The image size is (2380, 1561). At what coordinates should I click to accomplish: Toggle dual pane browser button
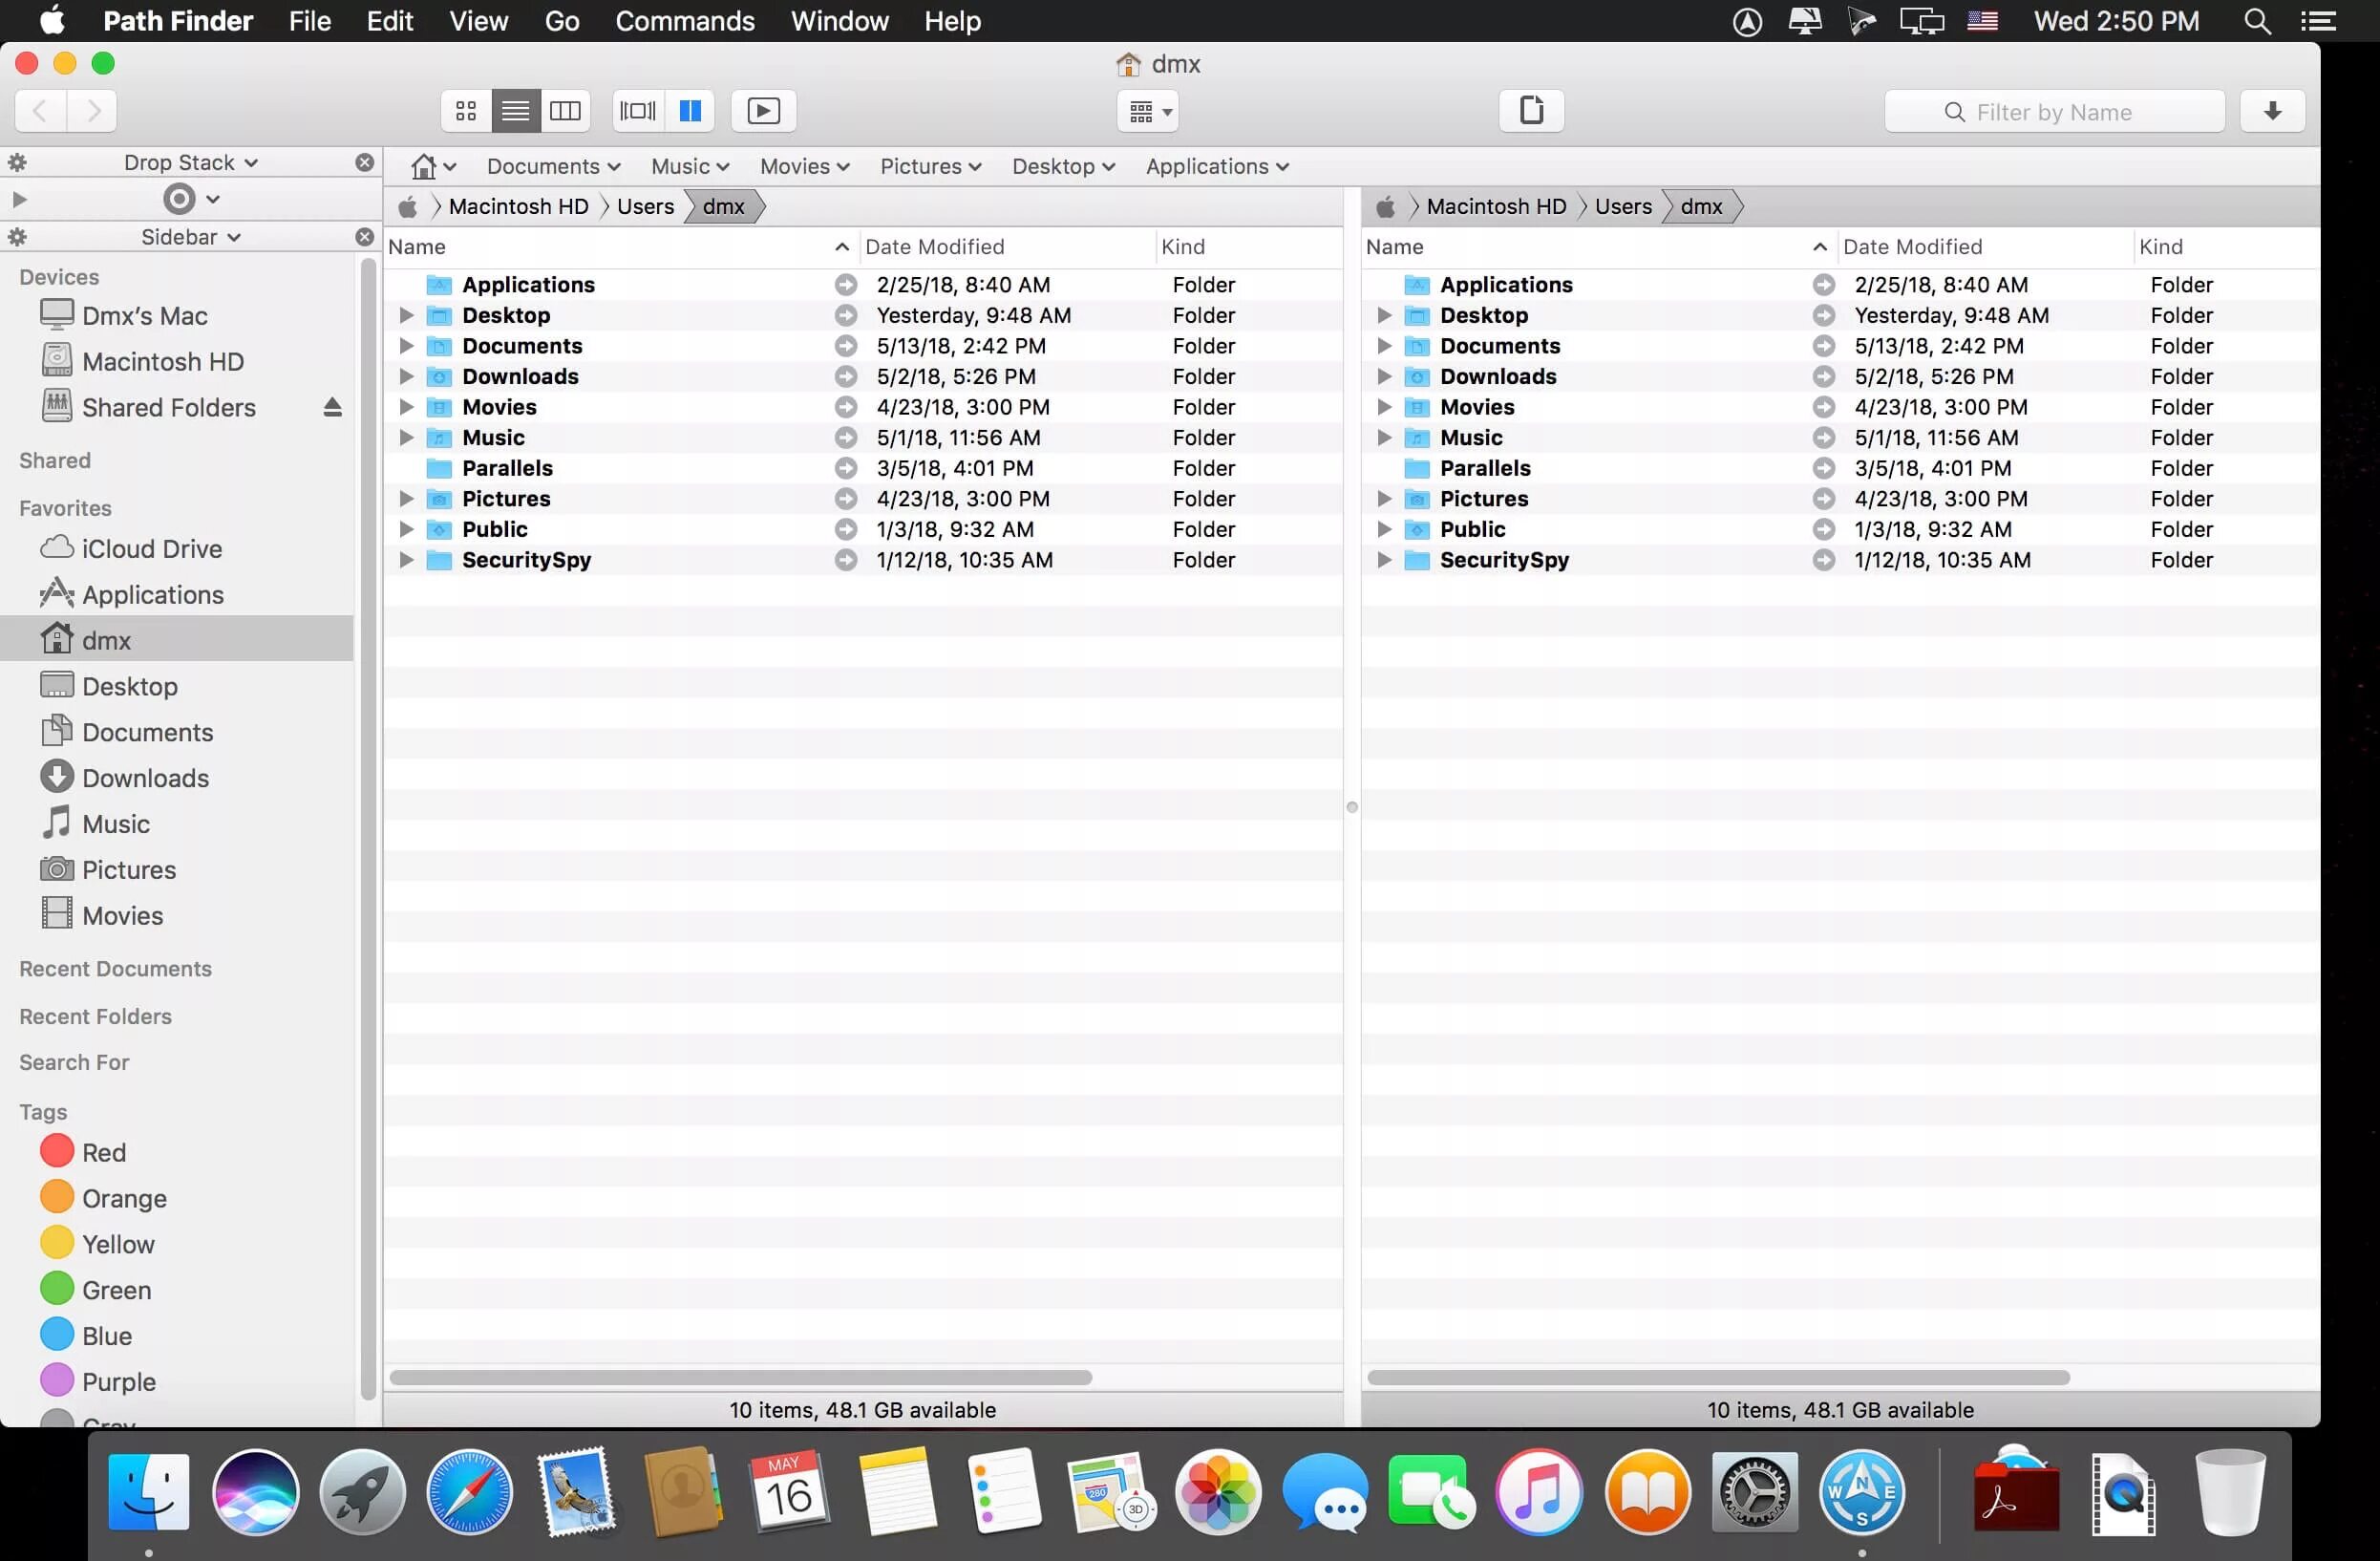coord(690,111)
